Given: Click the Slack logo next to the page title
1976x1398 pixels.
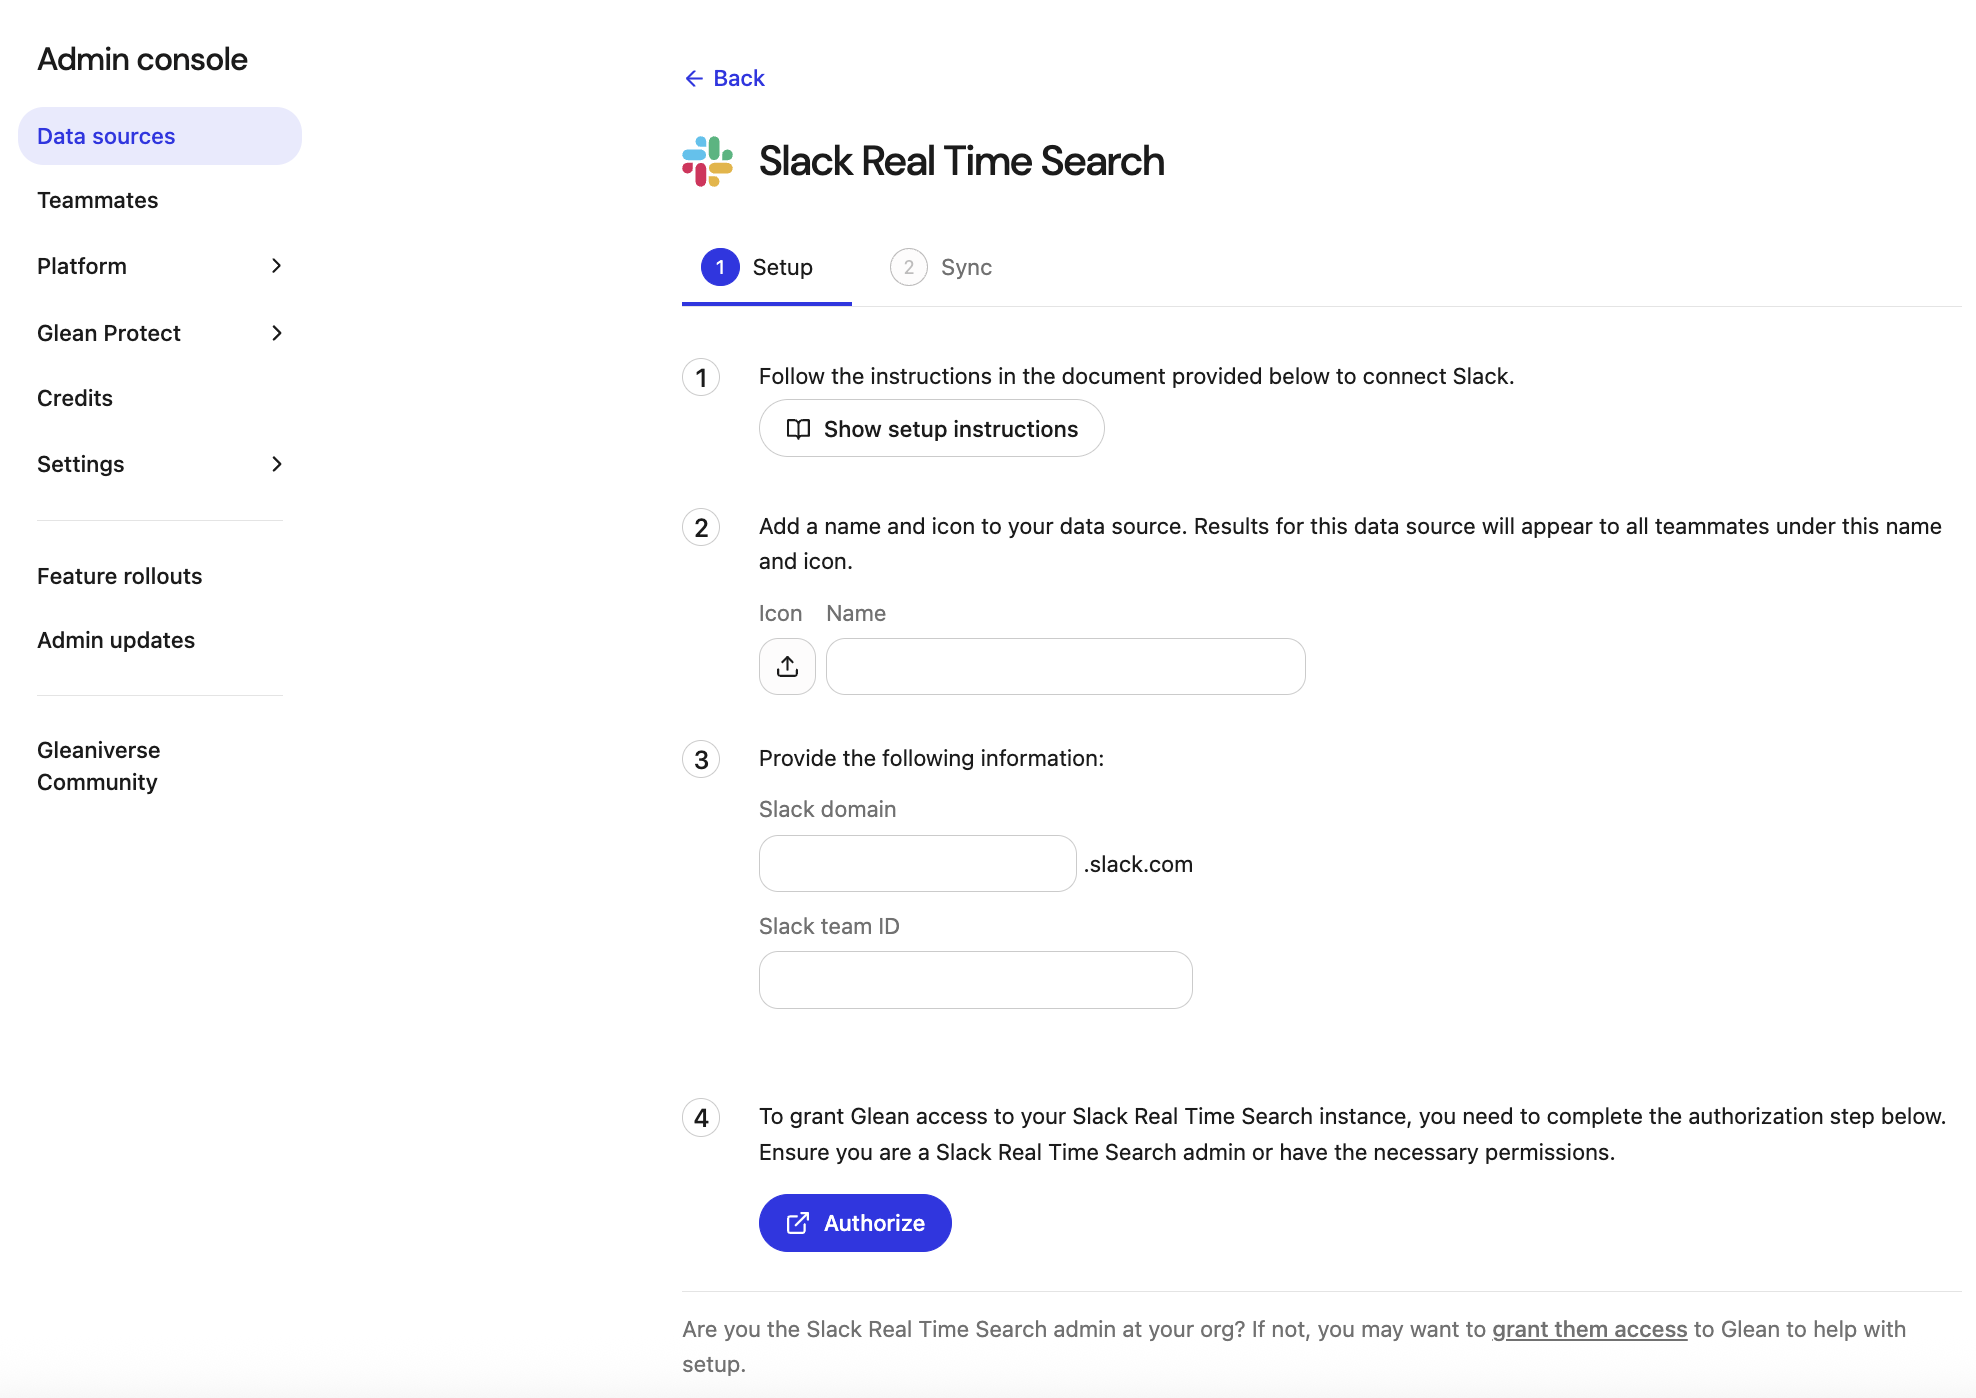Looking at the screenshot, I should [x=706, y=161].
